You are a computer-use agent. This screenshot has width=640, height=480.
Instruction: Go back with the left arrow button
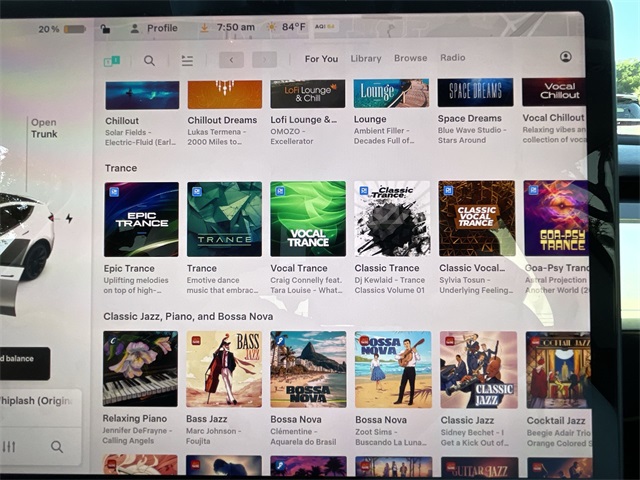tap(231, 60)
